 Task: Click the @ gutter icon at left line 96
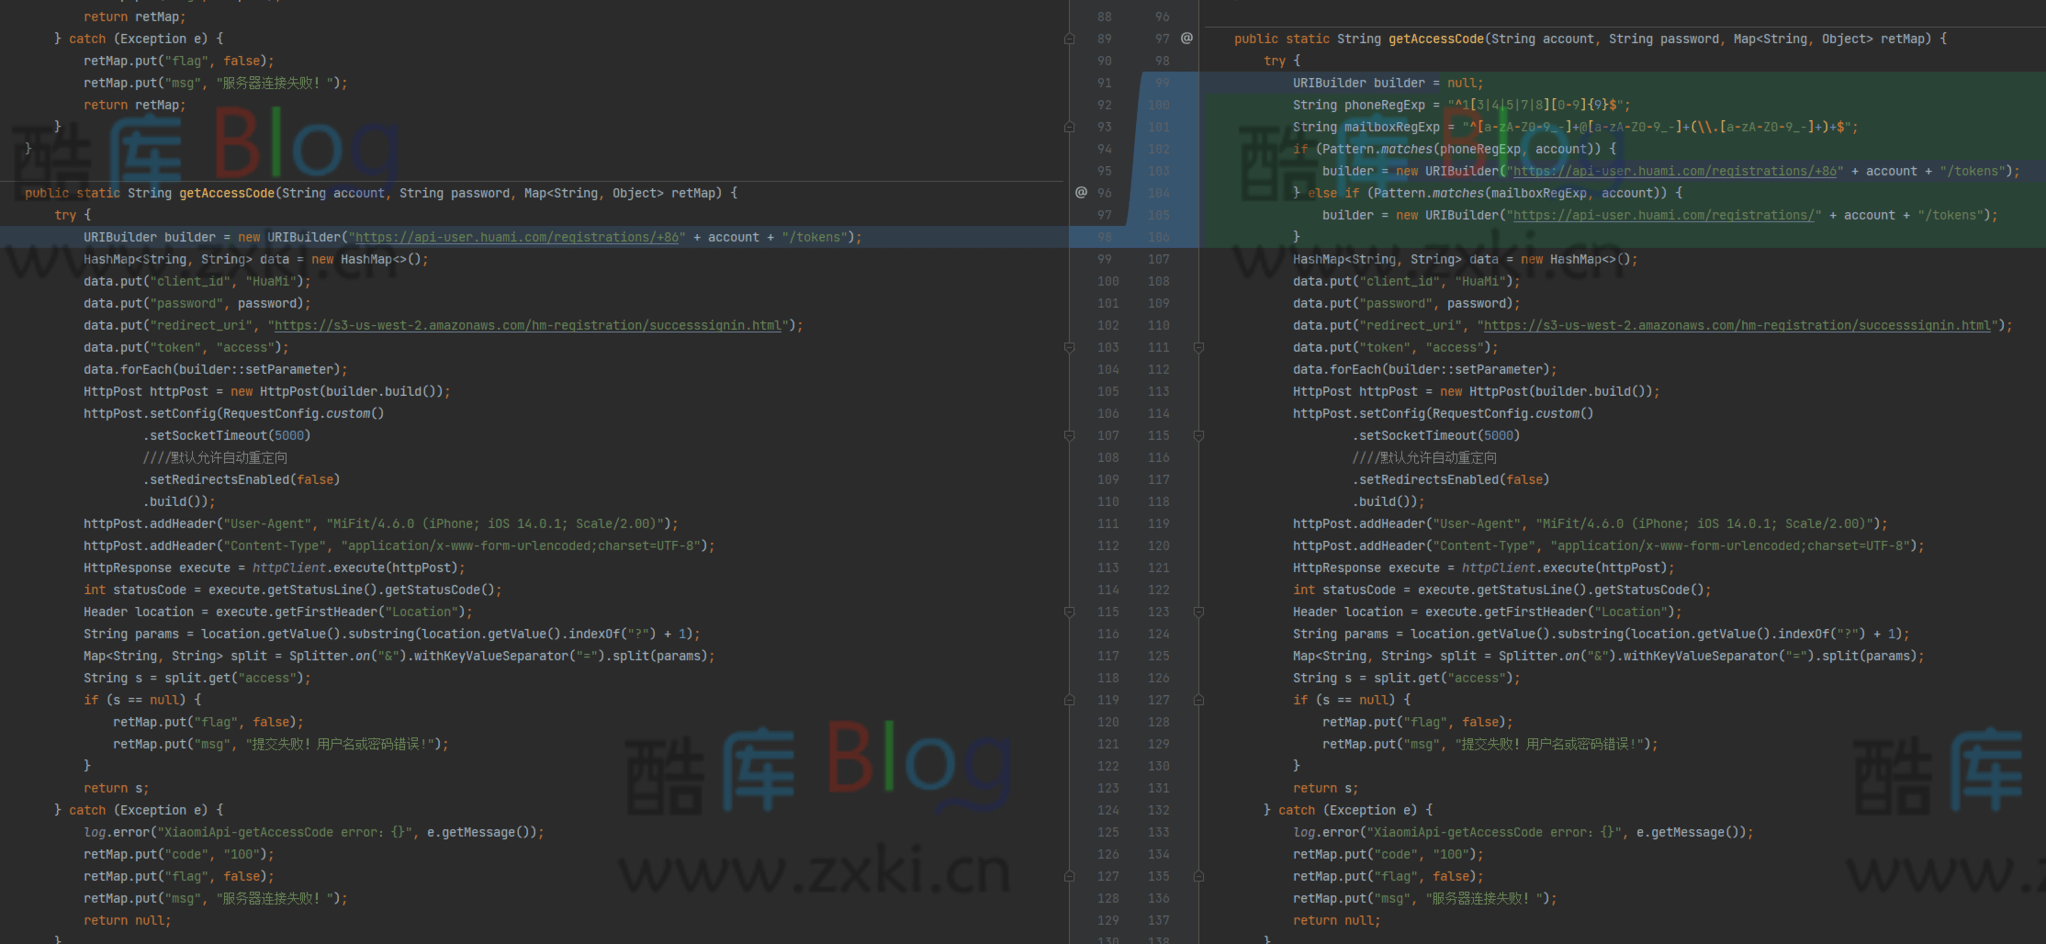1081,192
